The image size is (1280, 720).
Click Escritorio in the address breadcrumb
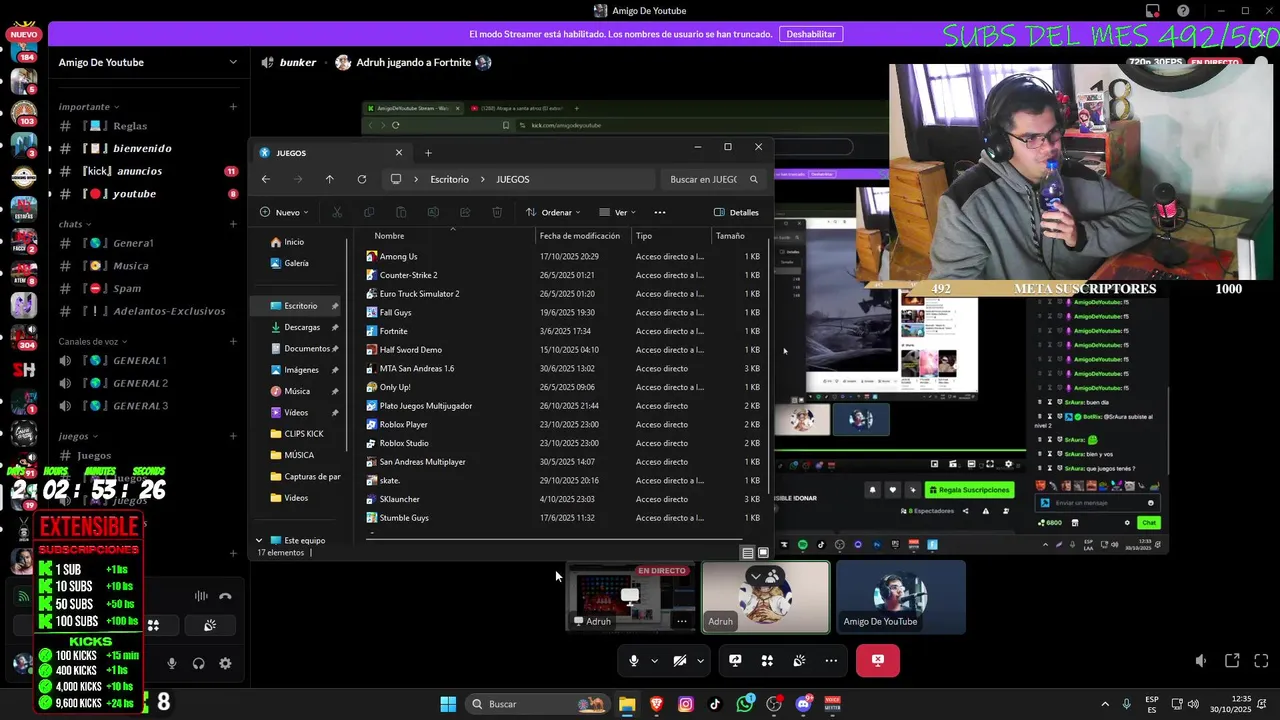tap(449, 179)
